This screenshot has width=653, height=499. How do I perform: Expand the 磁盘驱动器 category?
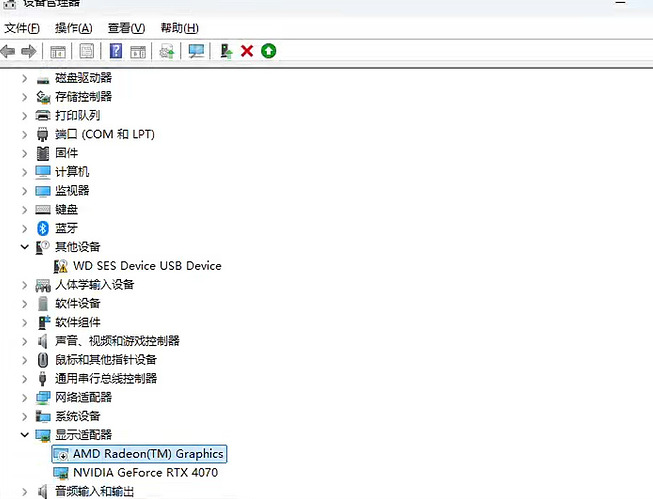(25, 78)
